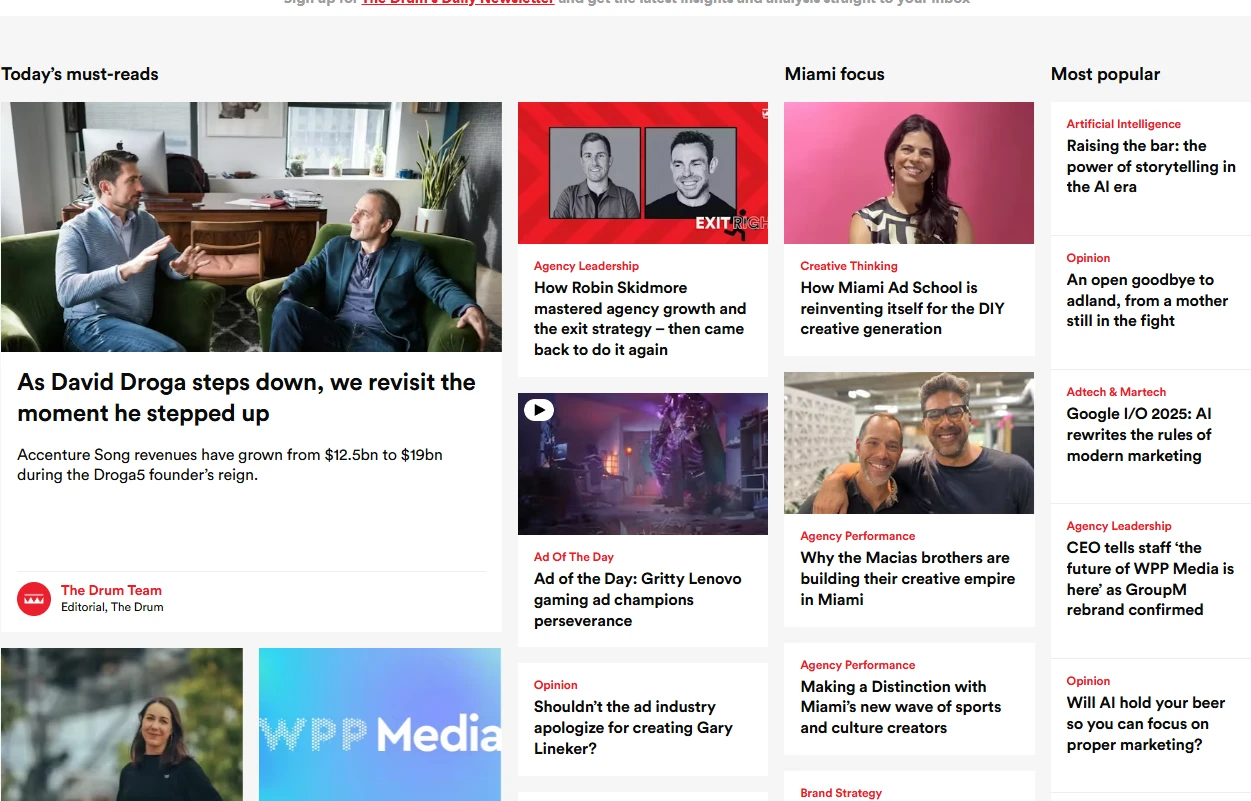This screenshot has width=1251, height=801.
Task: Click The Drum Team author name
Action: (x=111, y=590)
